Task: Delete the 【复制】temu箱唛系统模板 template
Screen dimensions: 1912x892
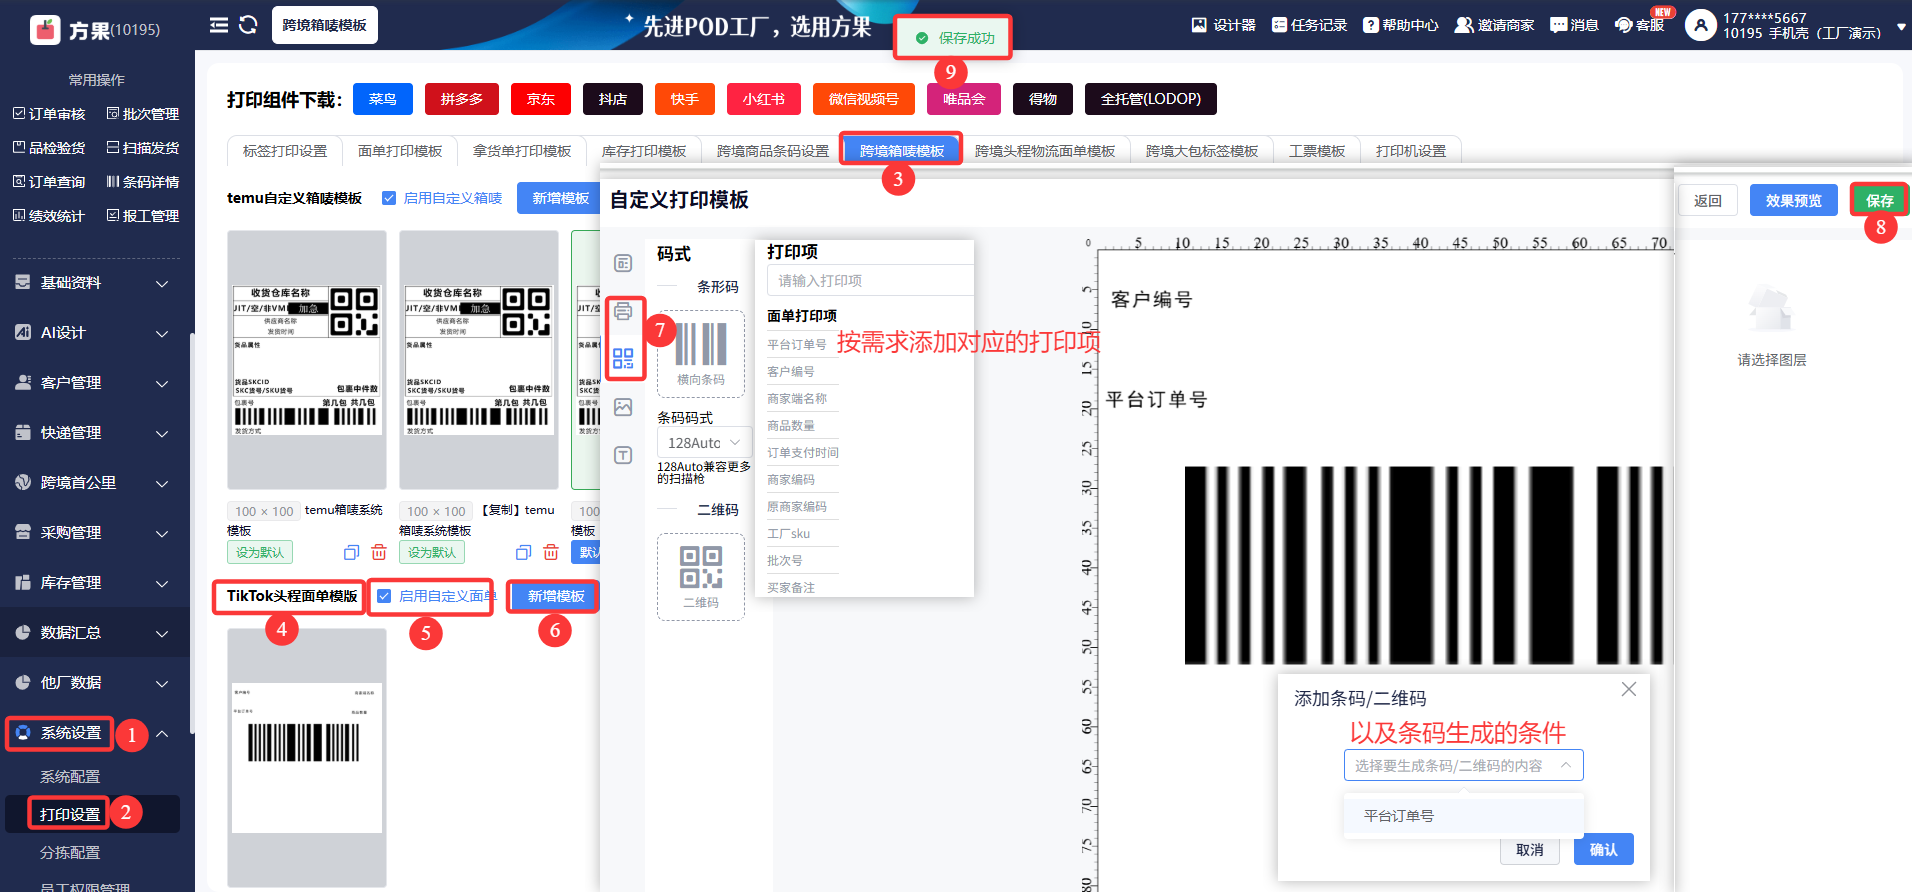Action: [551, 552]
